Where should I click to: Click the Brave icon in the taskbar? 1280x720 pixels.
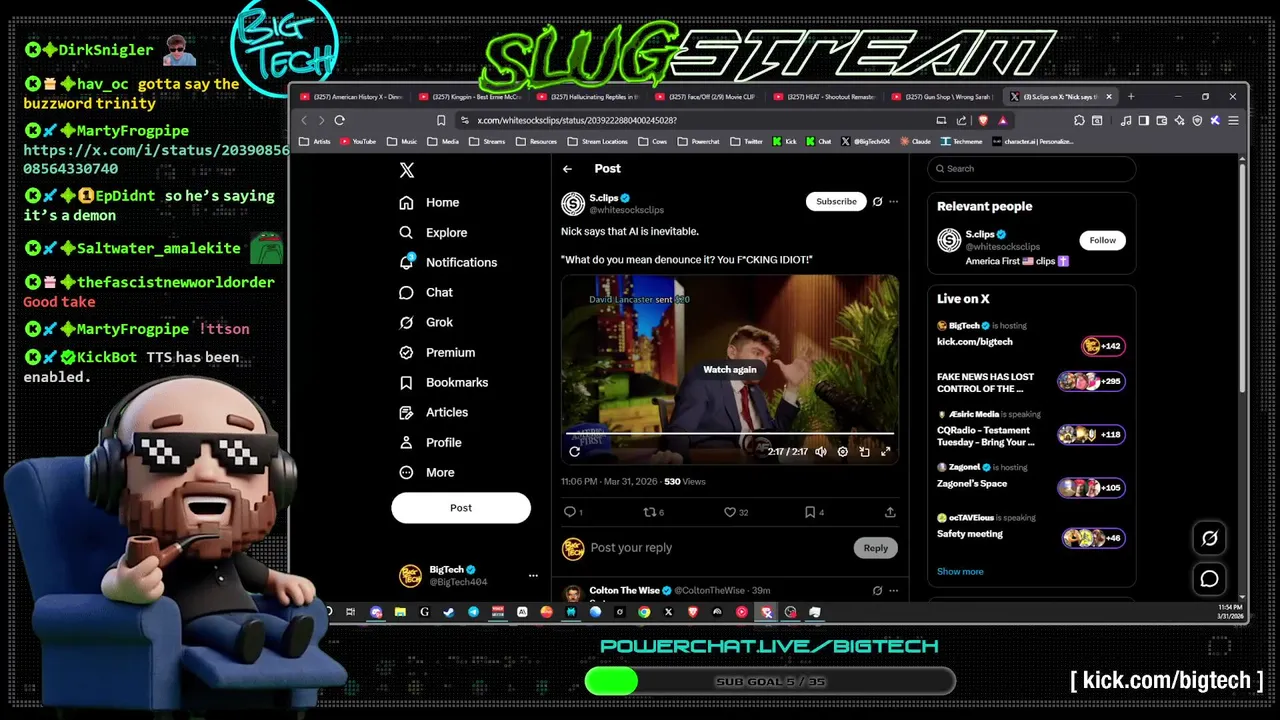692,612
